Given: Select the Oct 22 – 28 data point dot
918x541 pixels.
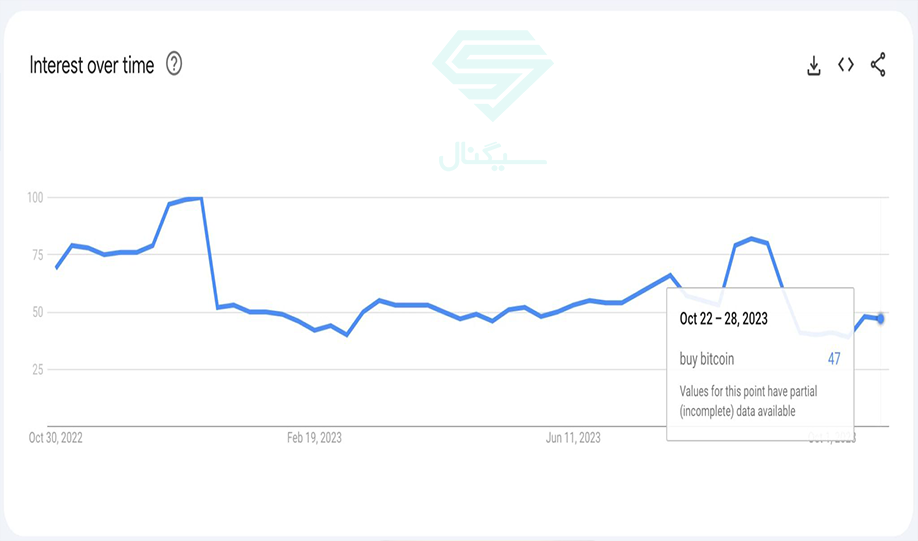Looking at the screenshot, I should pos(880,319).
